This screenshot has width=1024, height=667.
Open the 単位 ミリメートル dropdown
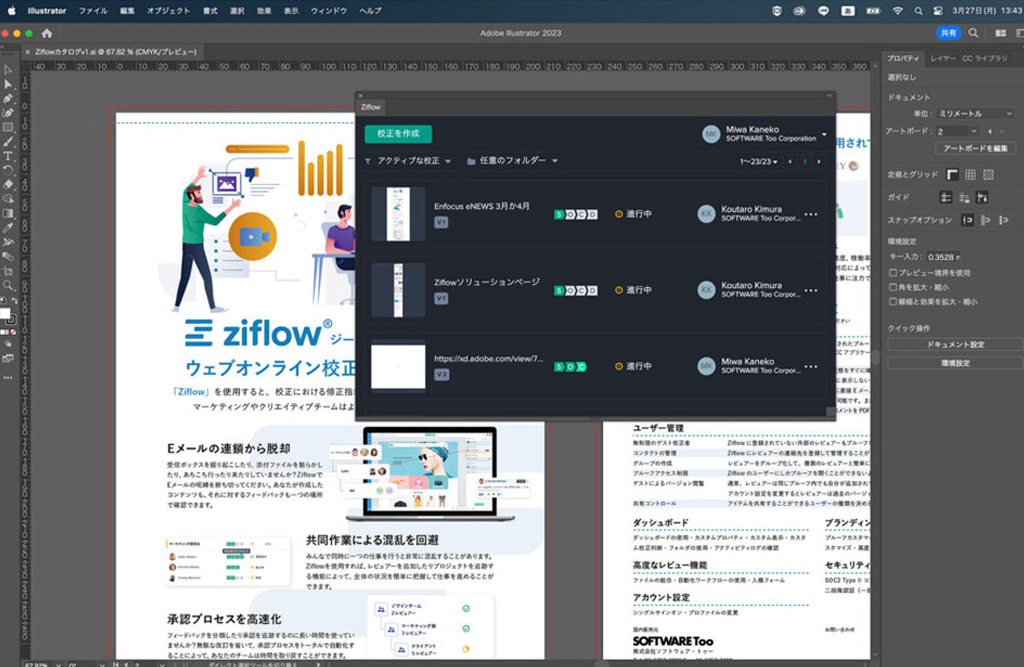[975, 114]
